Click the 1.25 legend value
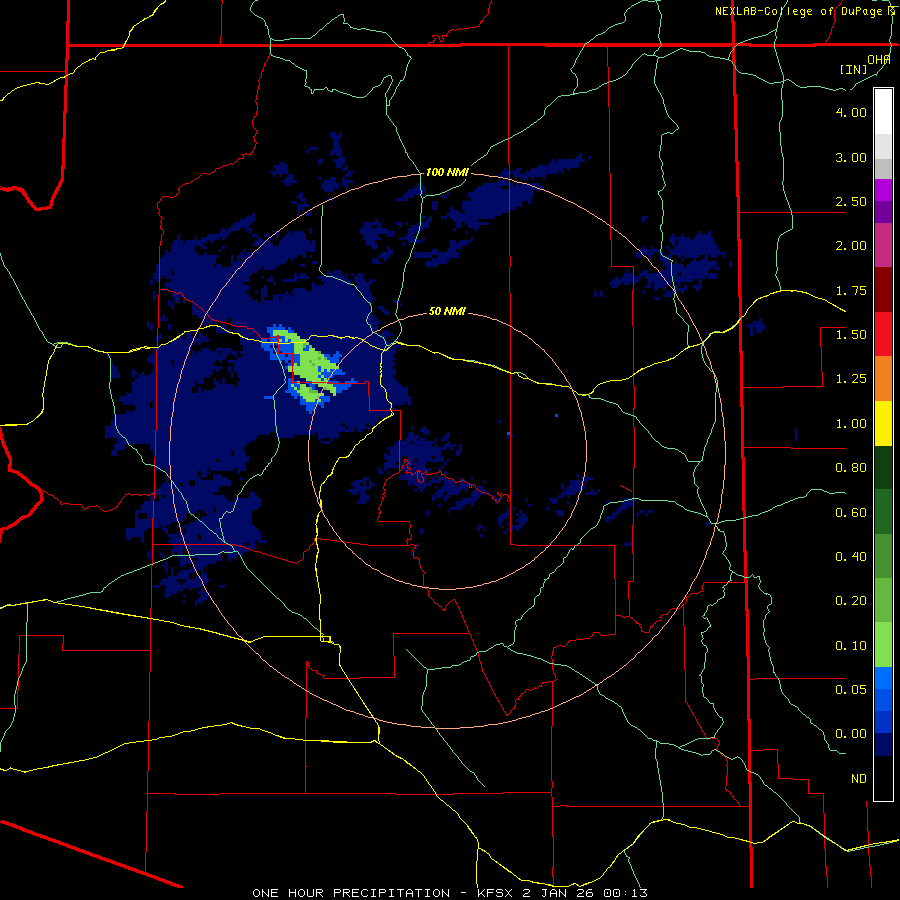Screen dimensions: 900x900 pyautogui.click(x=851, y=379)
